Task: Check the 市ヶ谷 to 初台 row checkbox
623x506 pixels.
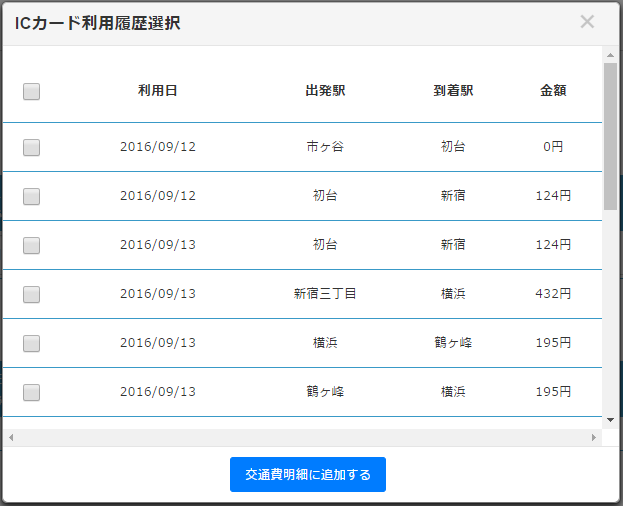Action: (x=31, y=147)
